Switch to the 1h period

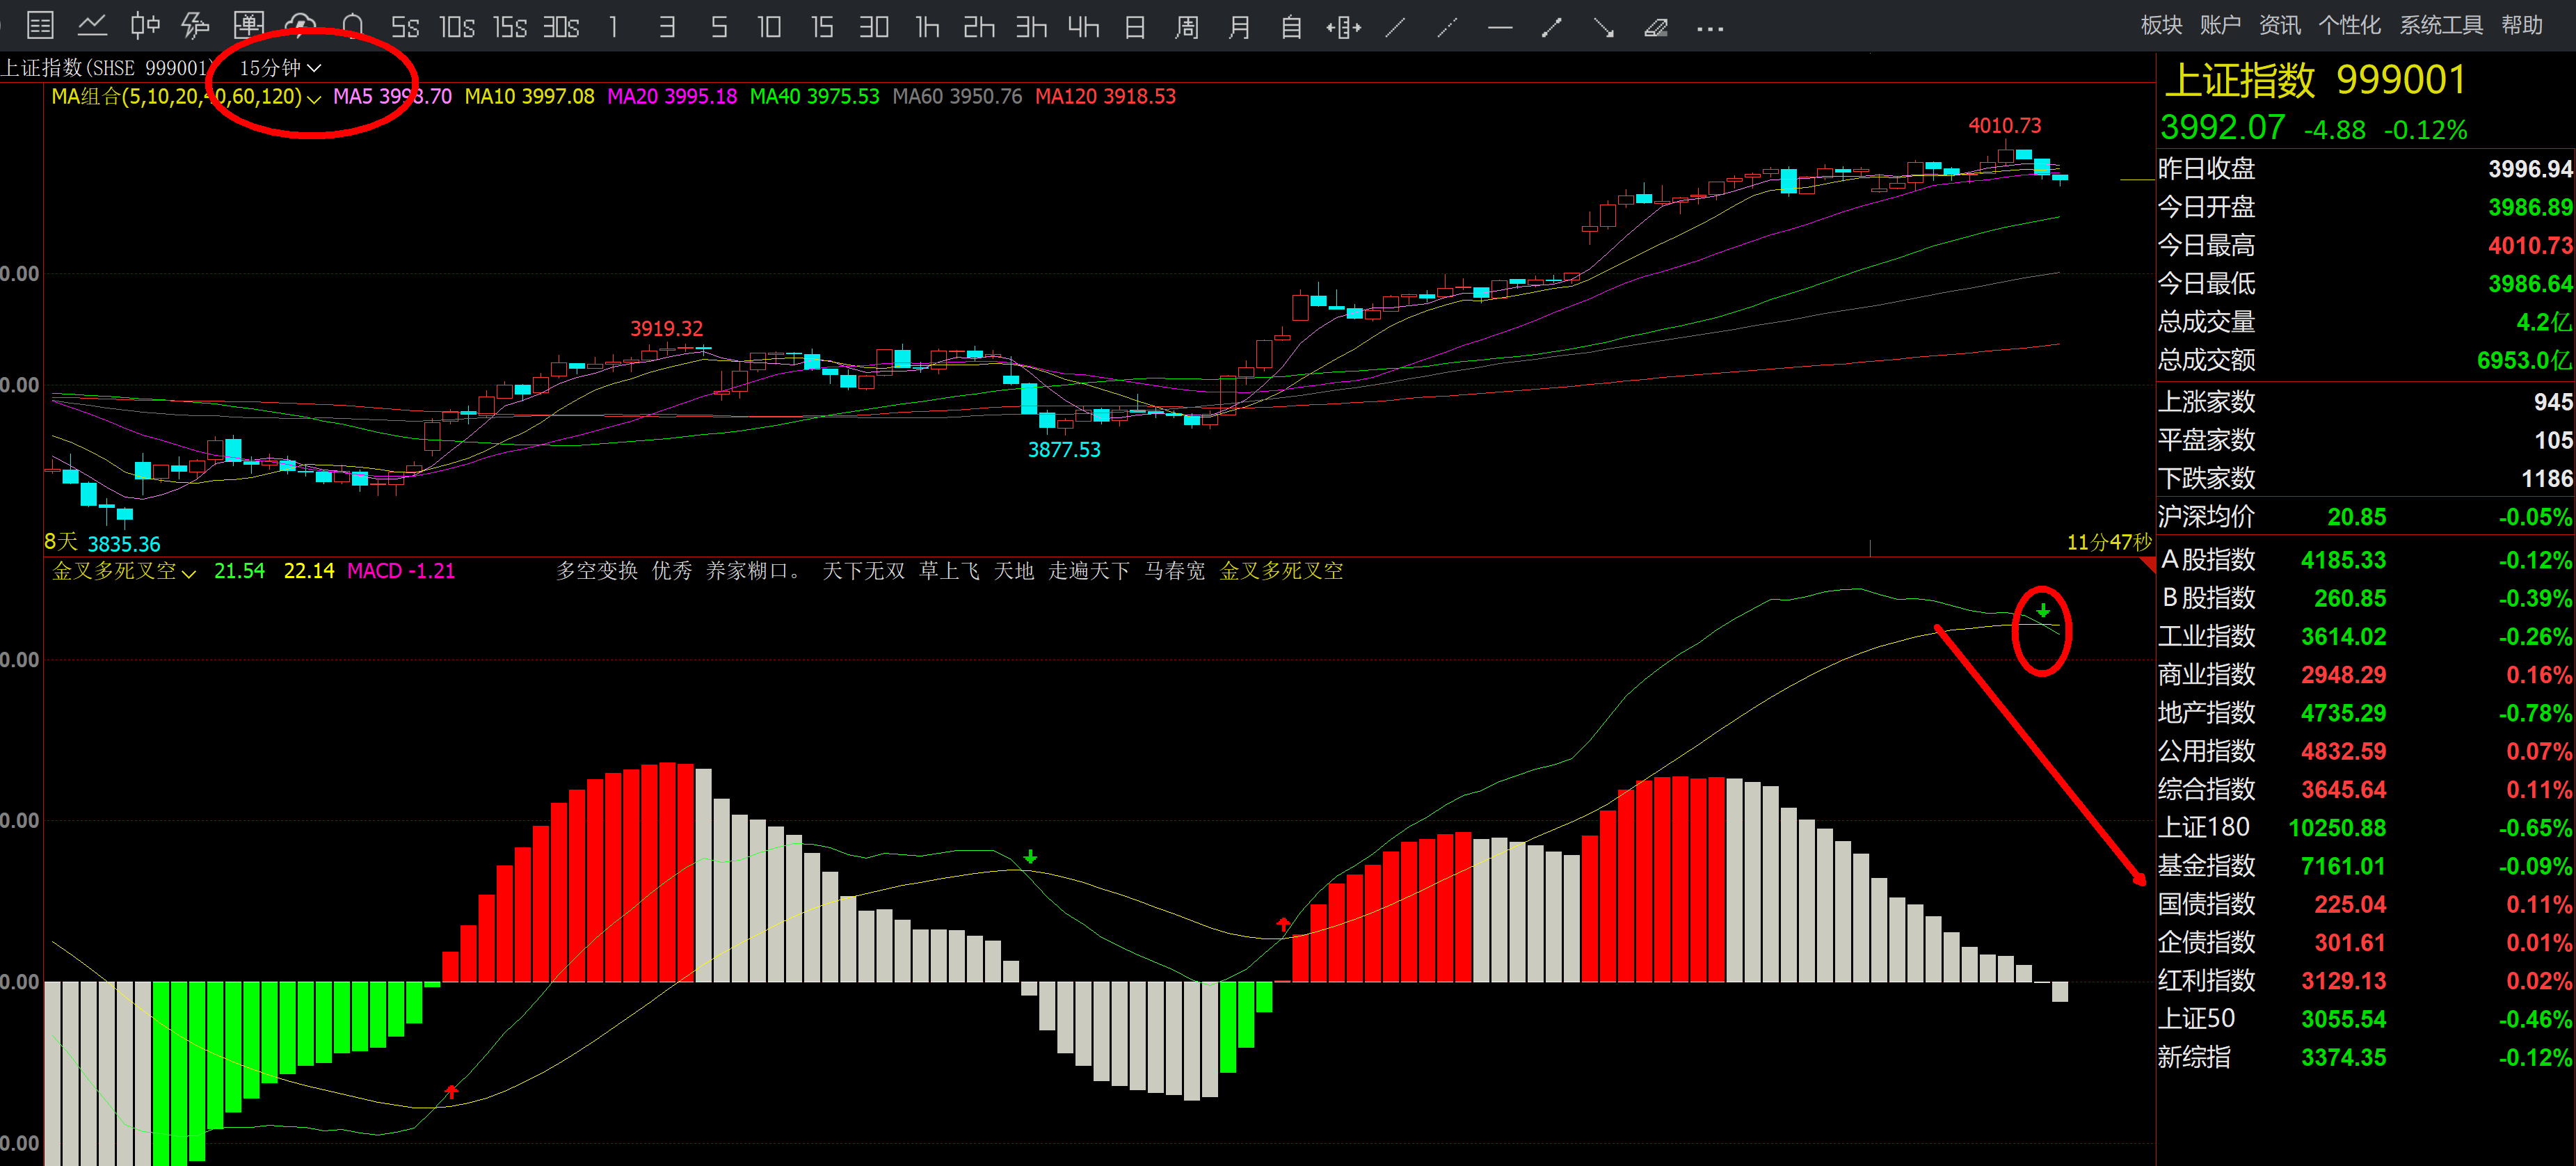click(927, 27)
